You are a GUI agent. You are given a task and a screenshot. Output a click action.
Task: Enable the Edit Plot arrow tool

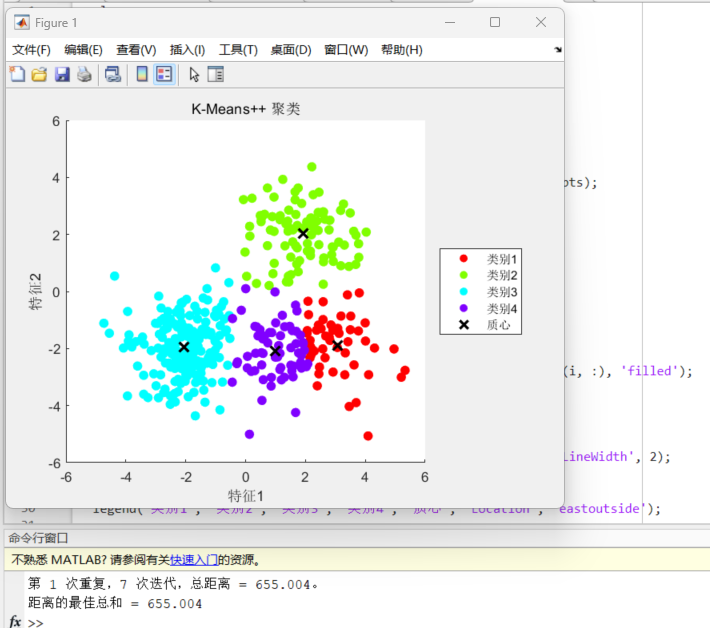click(194, 74)
